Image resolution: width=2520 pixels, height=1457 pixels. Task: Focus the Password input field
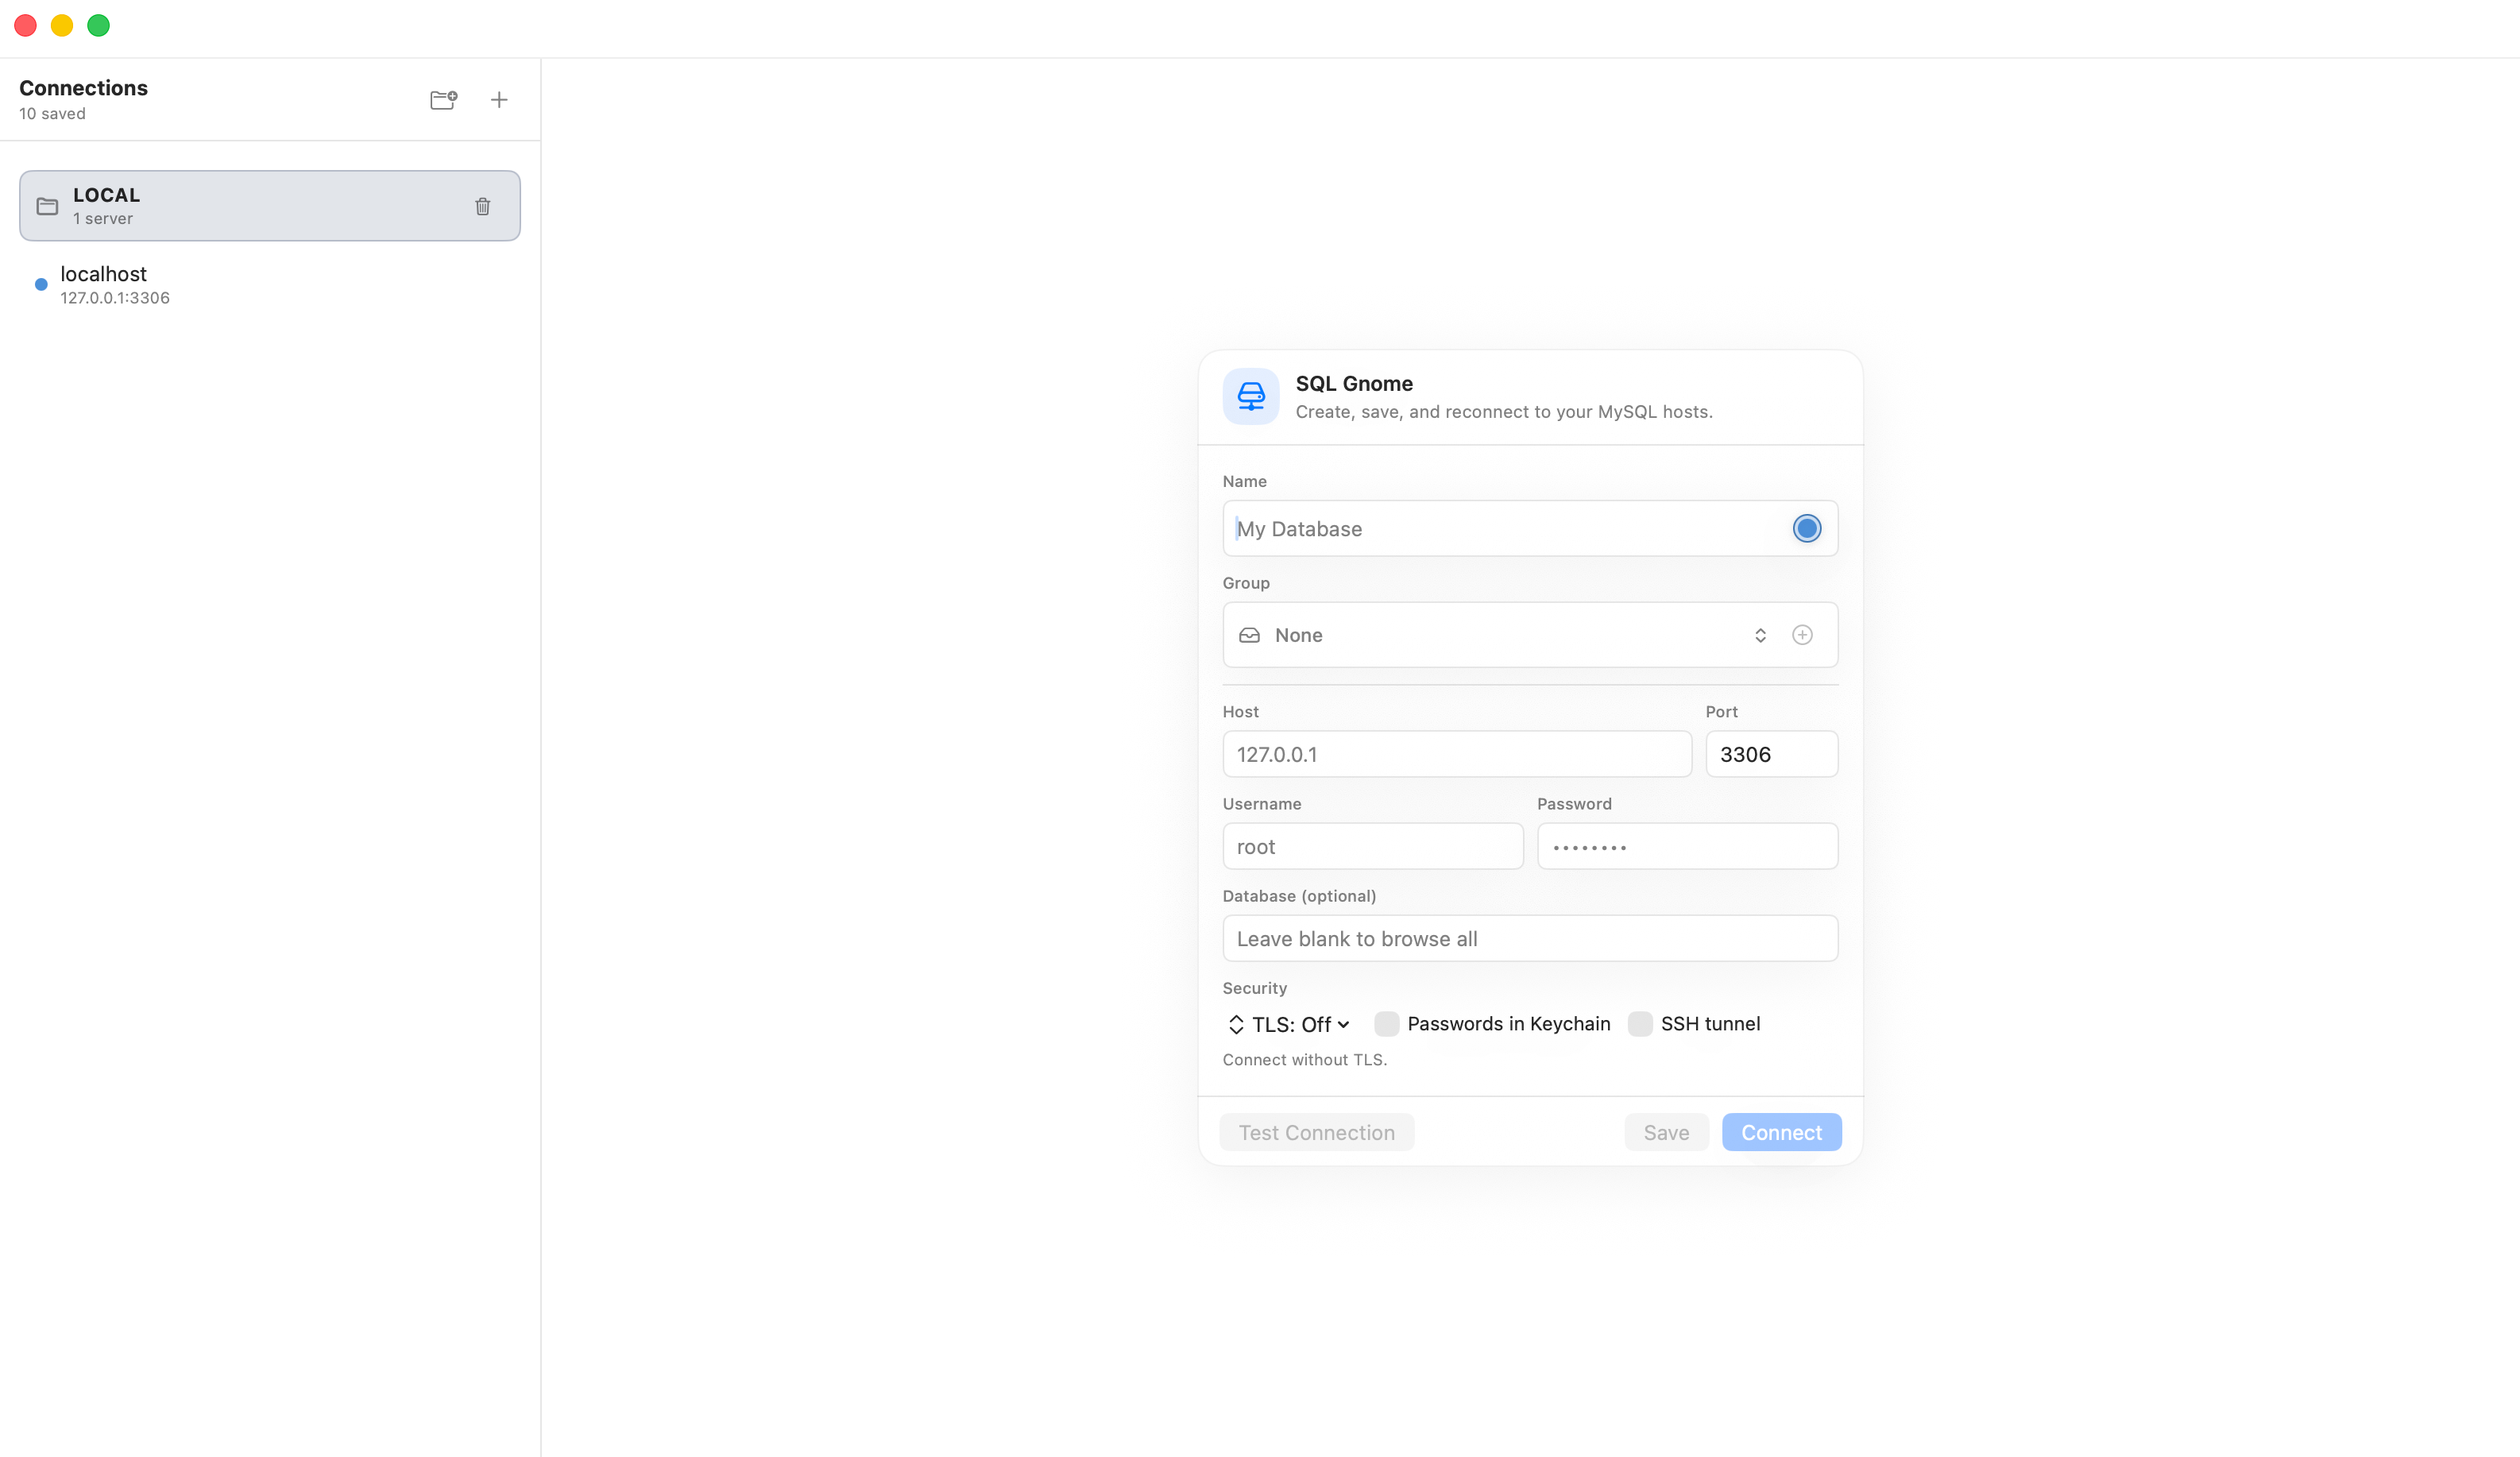[1687, 846]
